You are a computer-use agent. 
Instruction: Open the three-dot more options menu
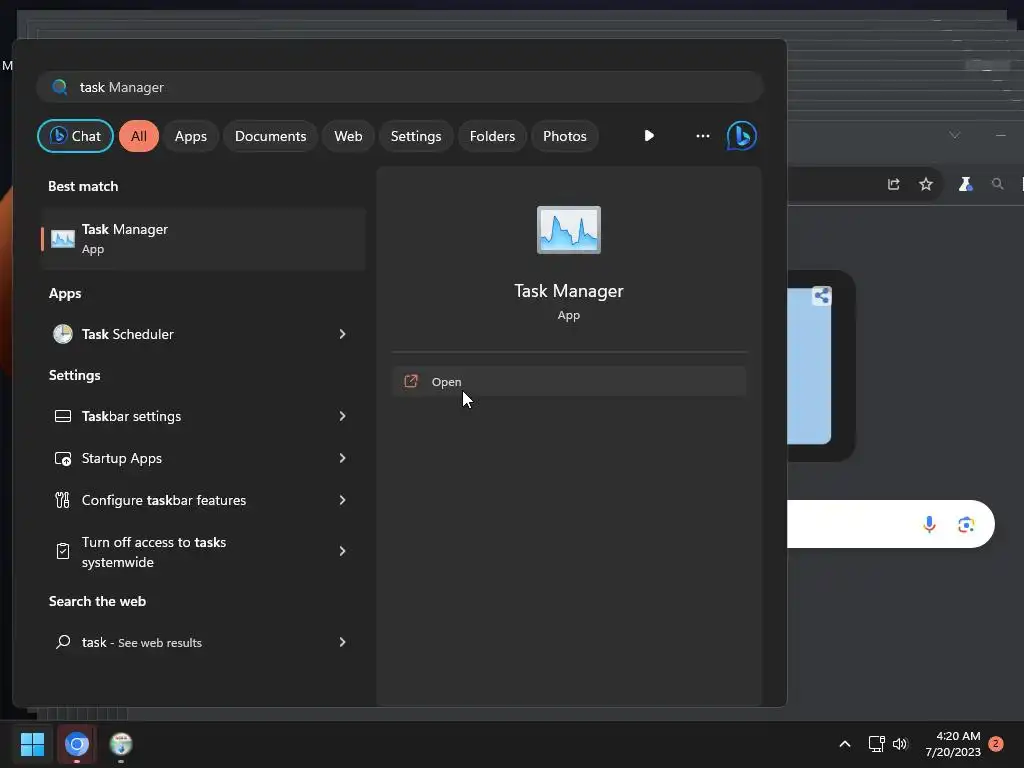(703, 136)
